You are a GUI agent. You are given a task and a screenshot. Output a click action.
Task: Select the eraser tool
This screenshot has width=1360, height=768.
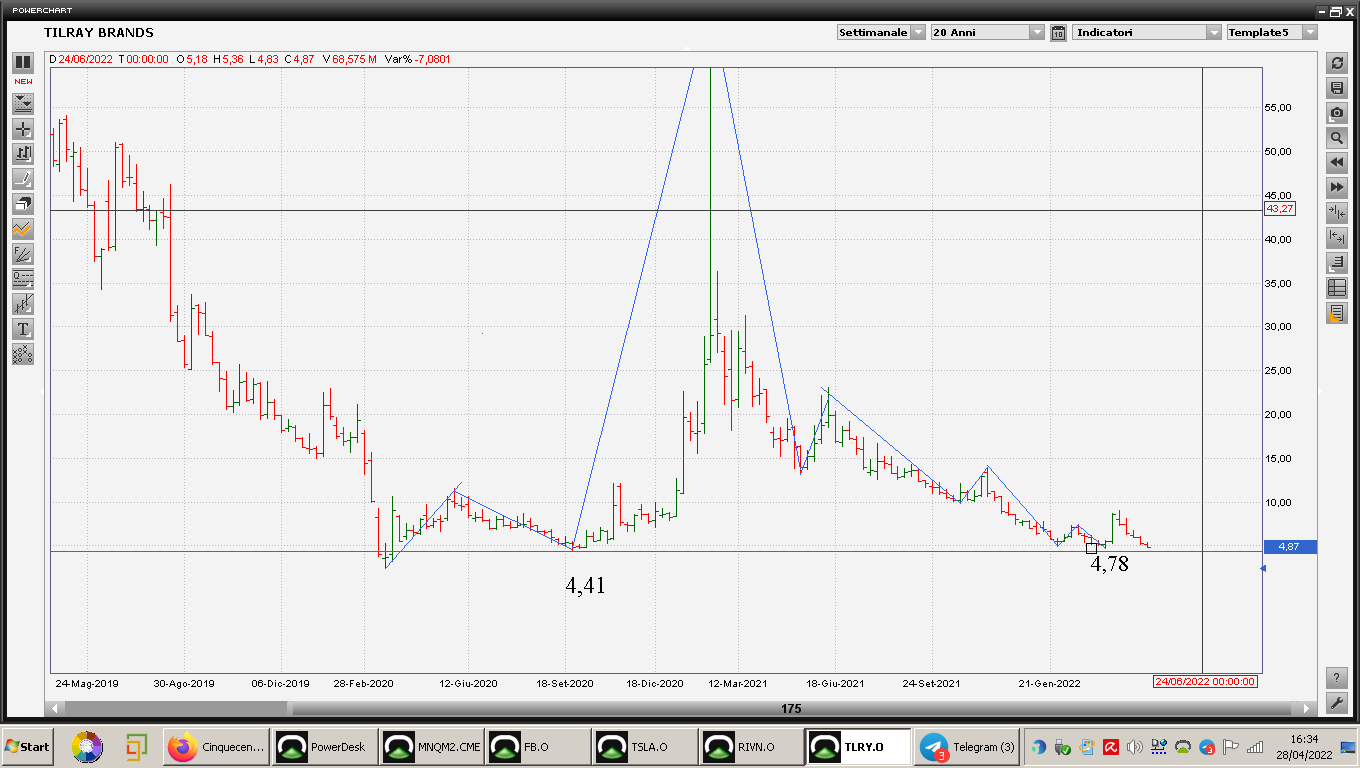point(22,203)
